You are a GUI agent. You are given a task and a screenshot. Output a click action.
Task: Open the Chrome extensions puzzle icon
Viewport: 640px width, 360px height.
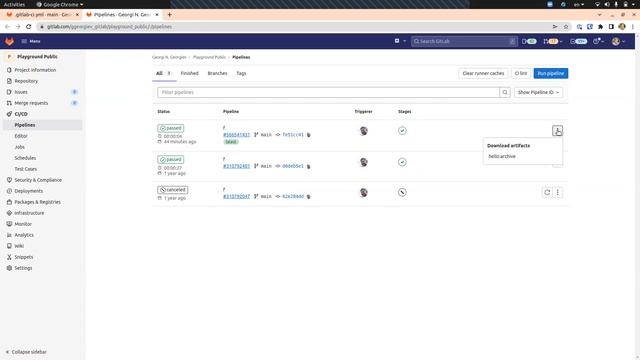point(600,27)
